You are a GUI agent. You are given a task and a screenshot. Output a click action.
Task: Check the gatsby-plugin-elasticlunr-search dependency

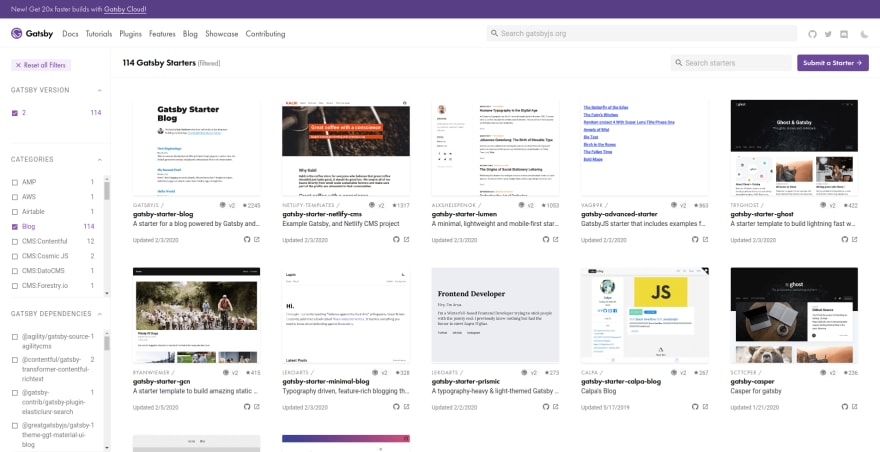(x=15, y=393)
